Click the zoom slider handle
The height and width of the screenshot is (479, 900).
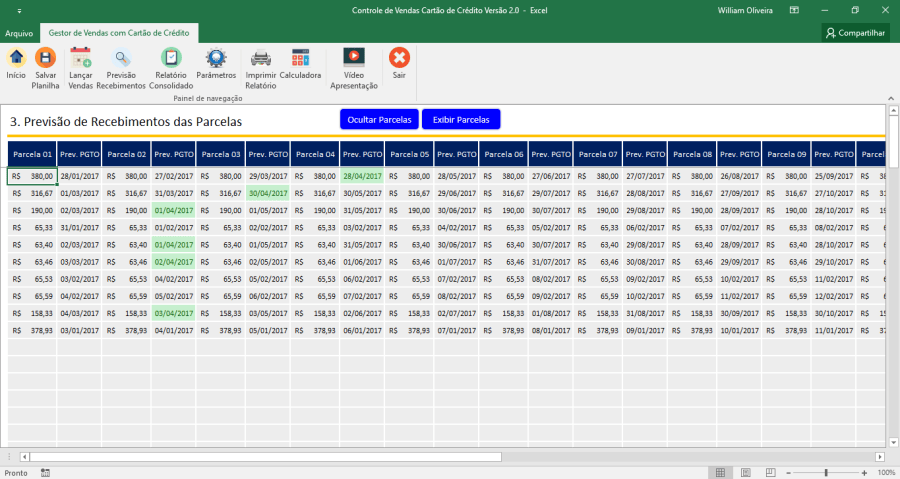[x=827, y=473]
